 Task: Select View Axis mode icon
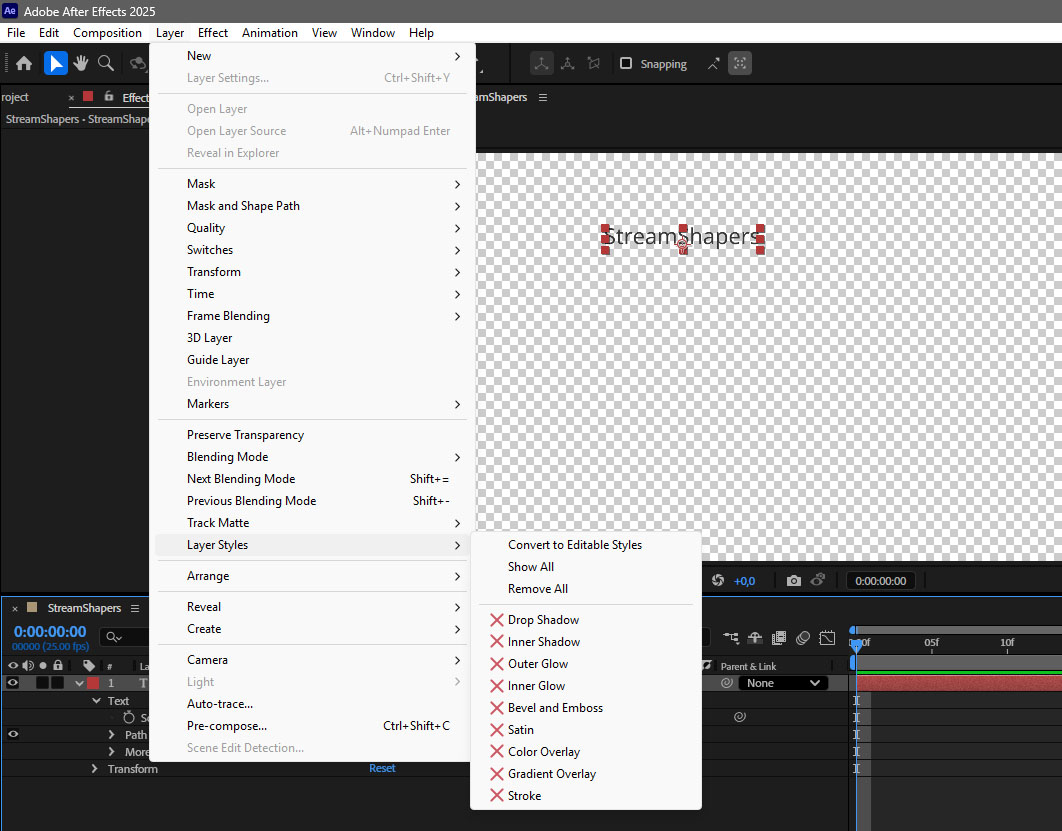tap(594, 64)
